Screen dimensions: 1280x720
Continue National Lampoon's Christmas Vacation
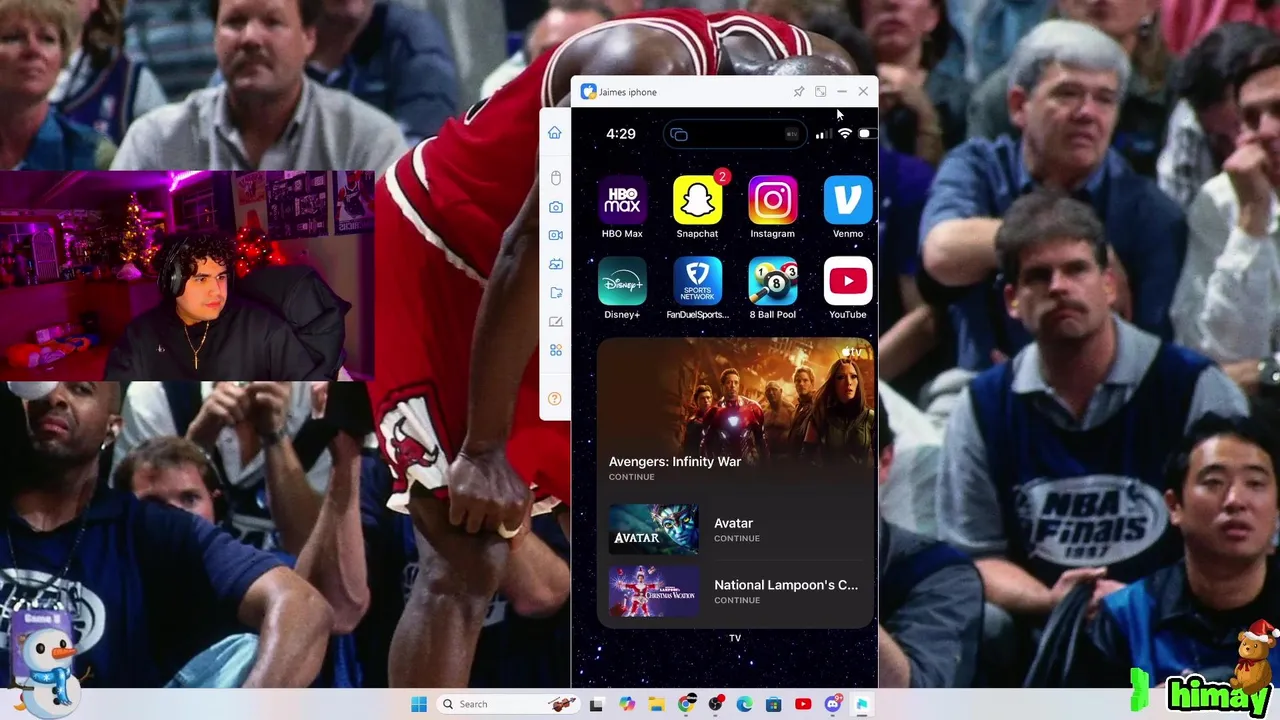click(736, 591)
